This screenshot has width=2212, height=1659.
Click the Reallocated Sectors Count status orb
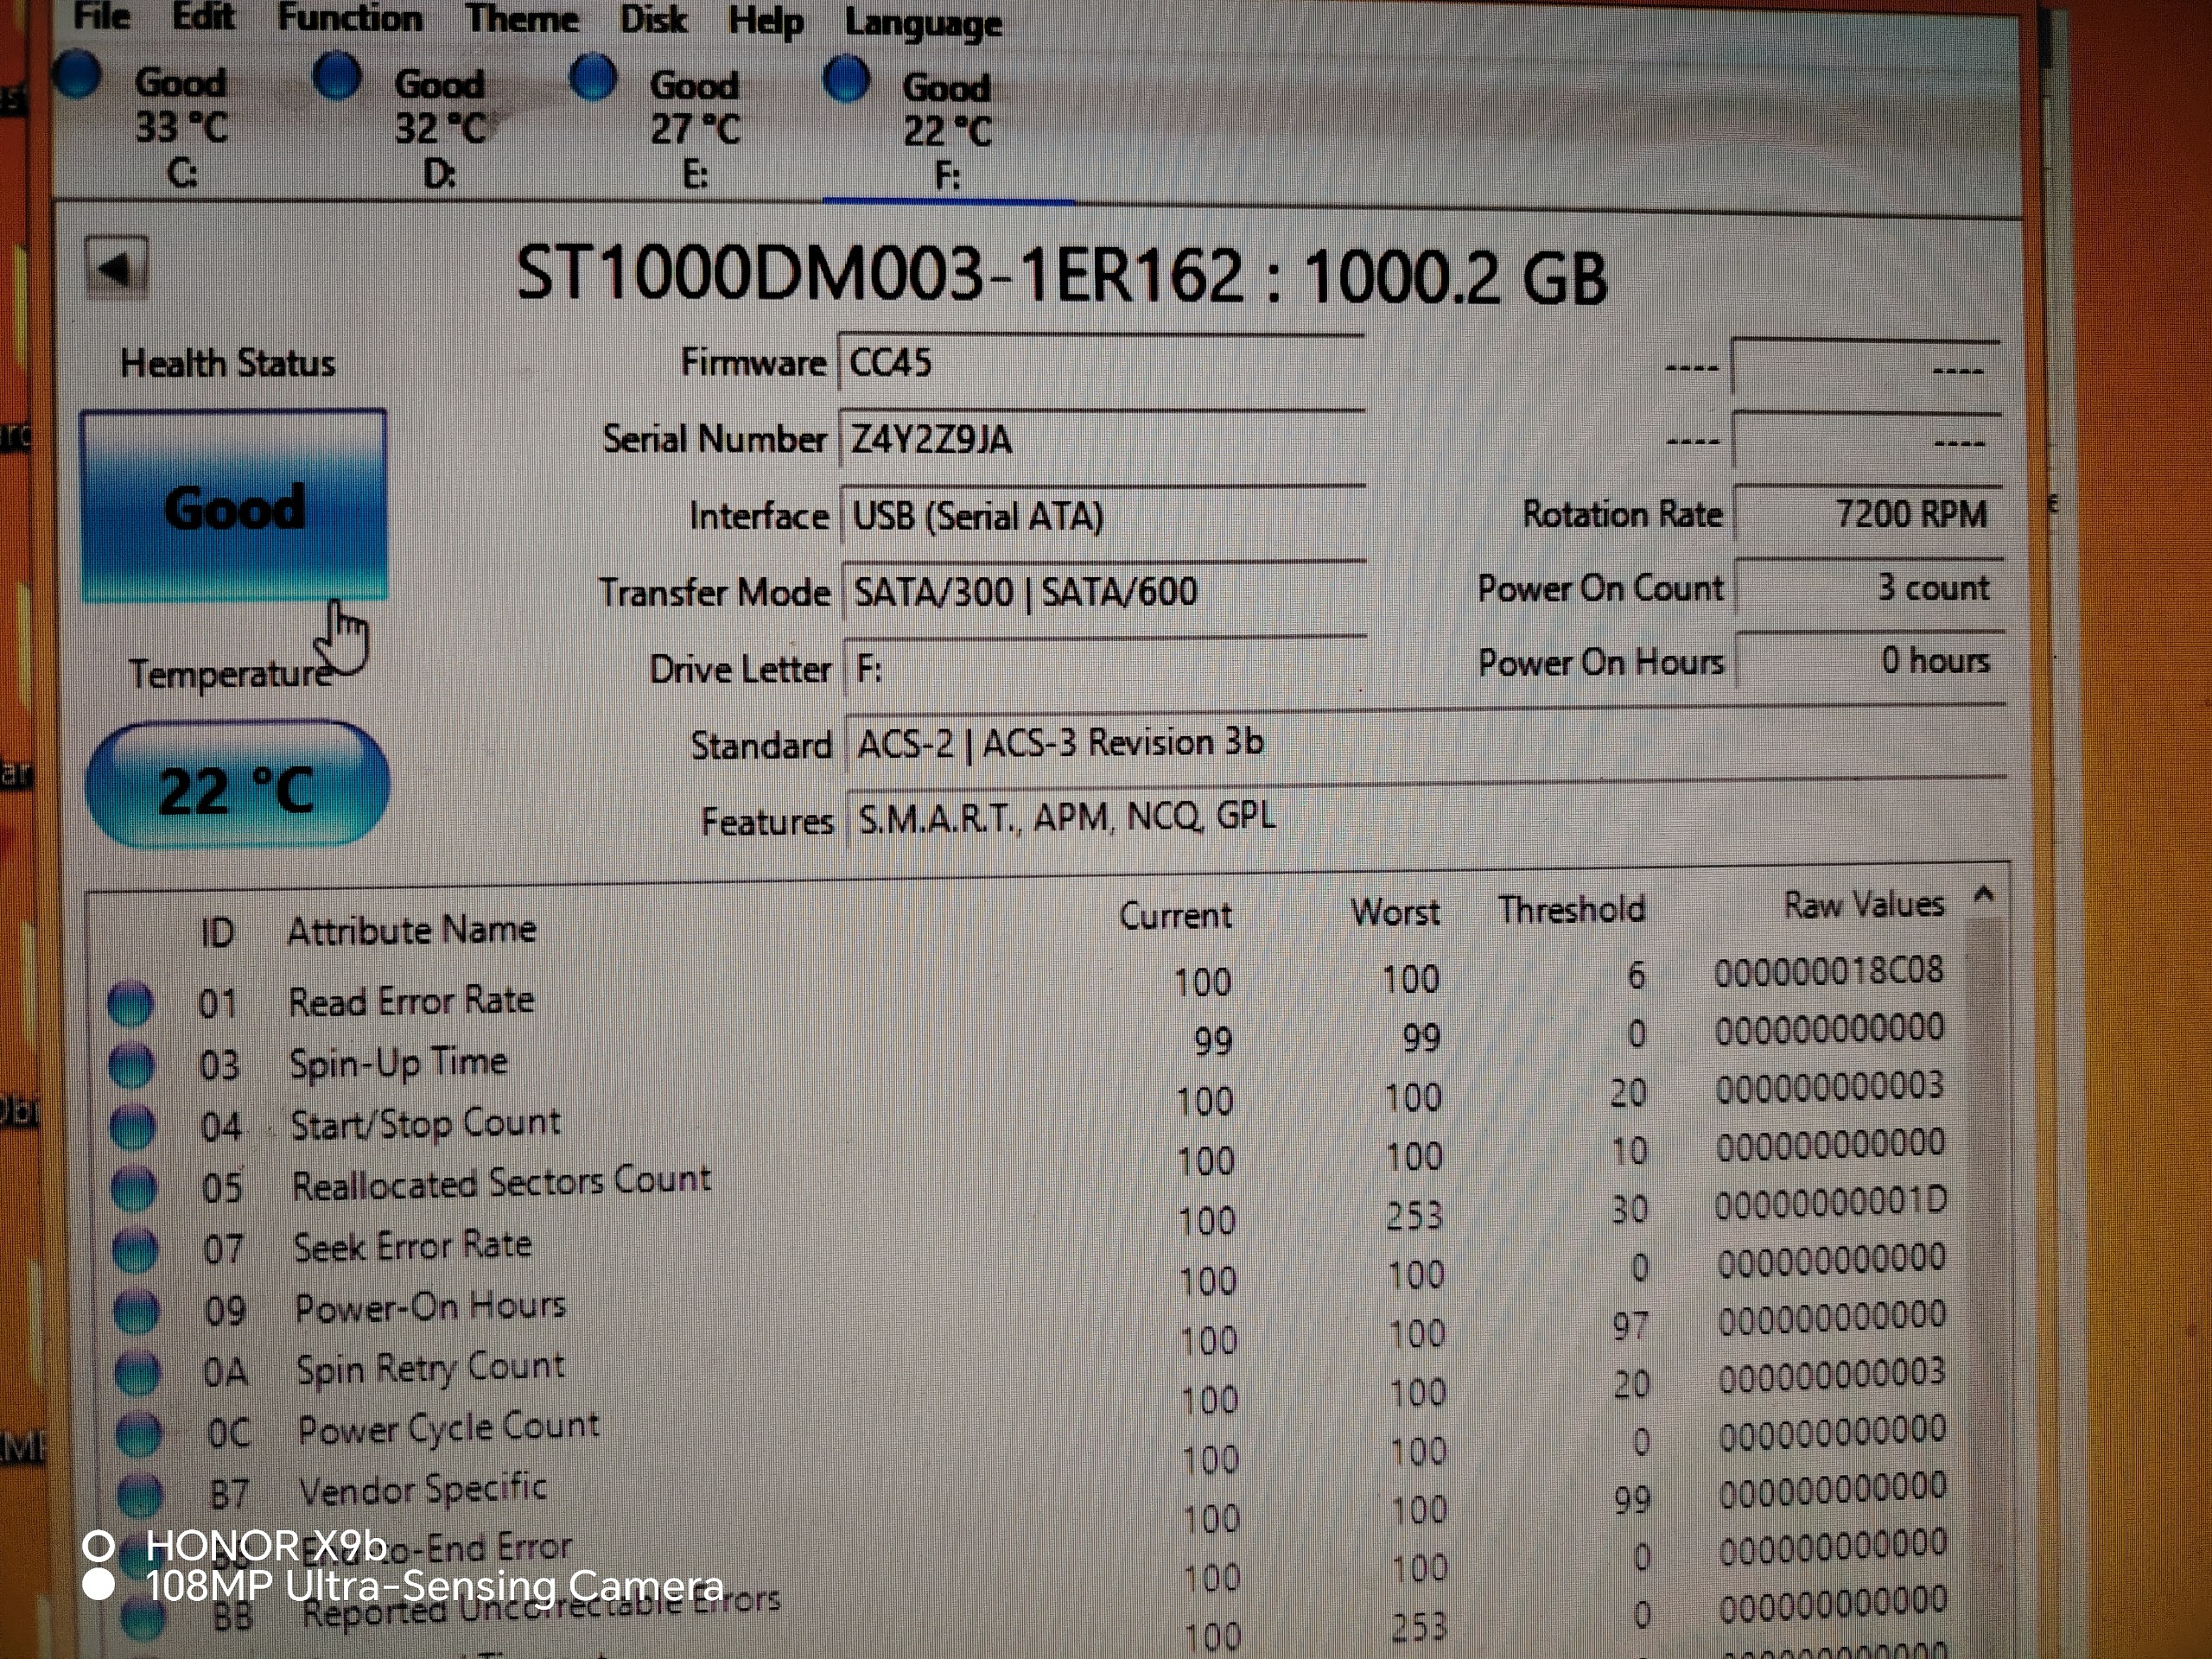pyautogui.click(x=133, y=1188)
